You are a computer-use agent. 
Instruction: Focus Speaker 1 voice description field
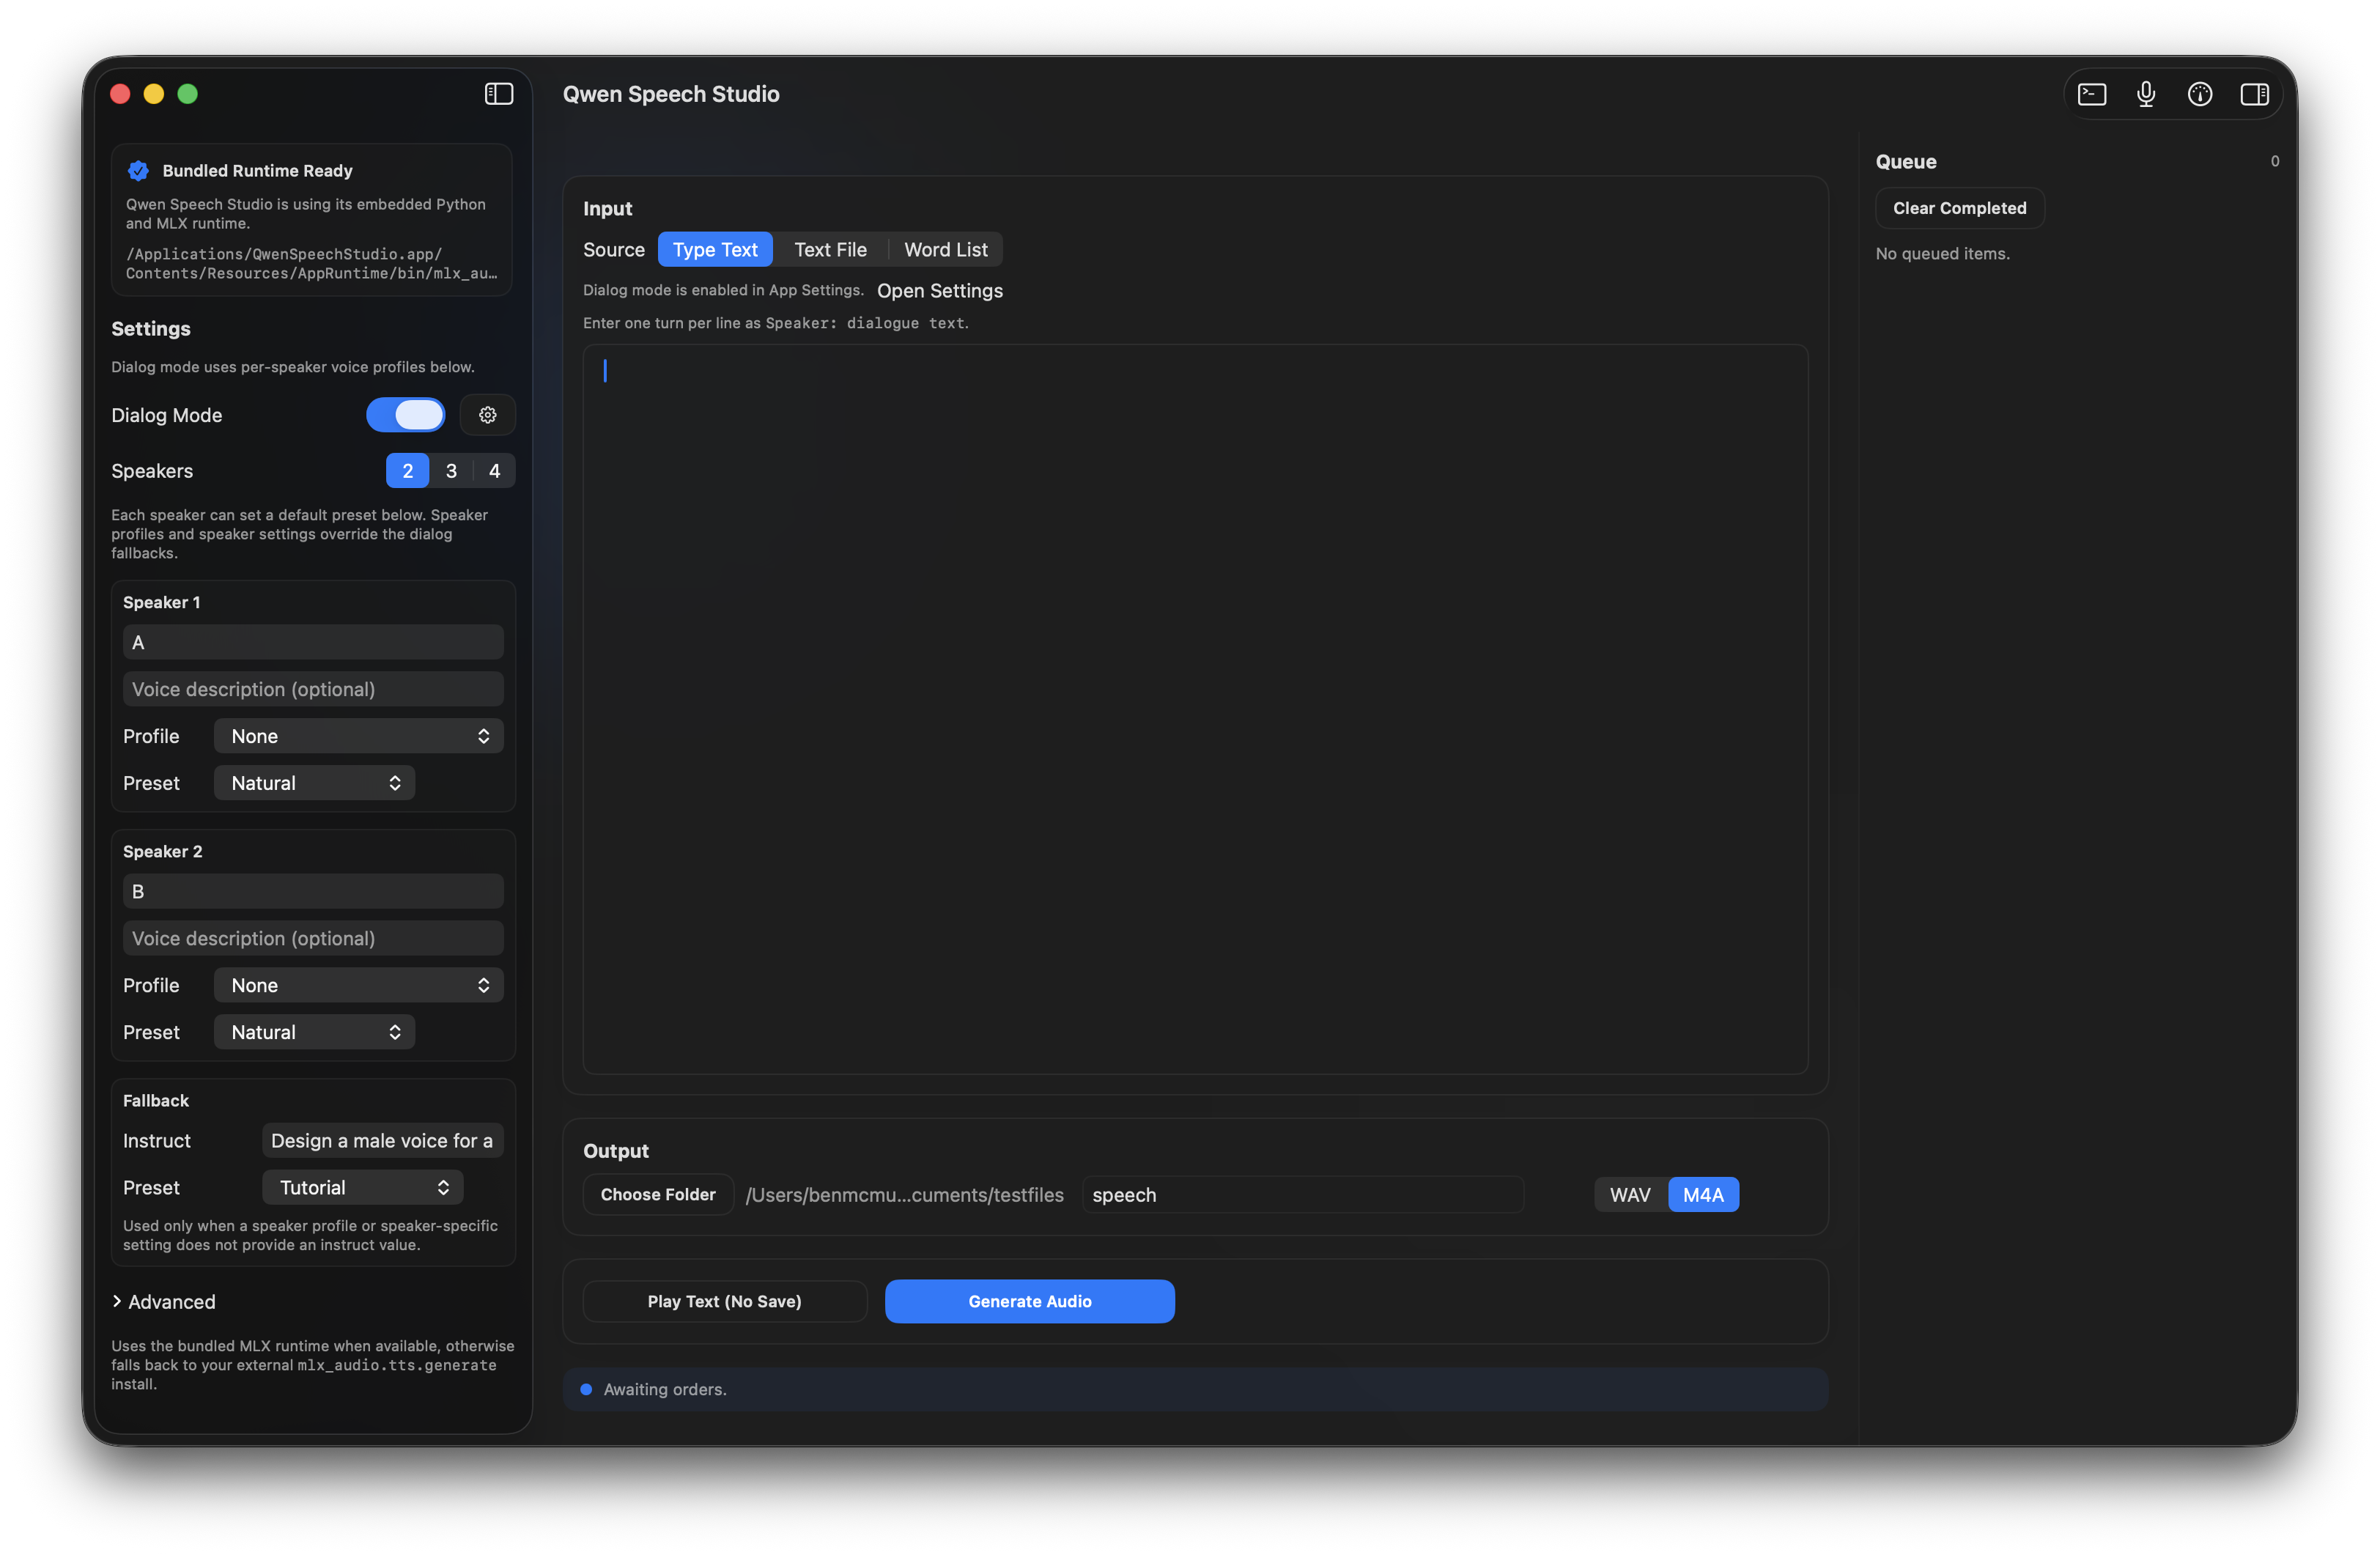click(313, 689)
